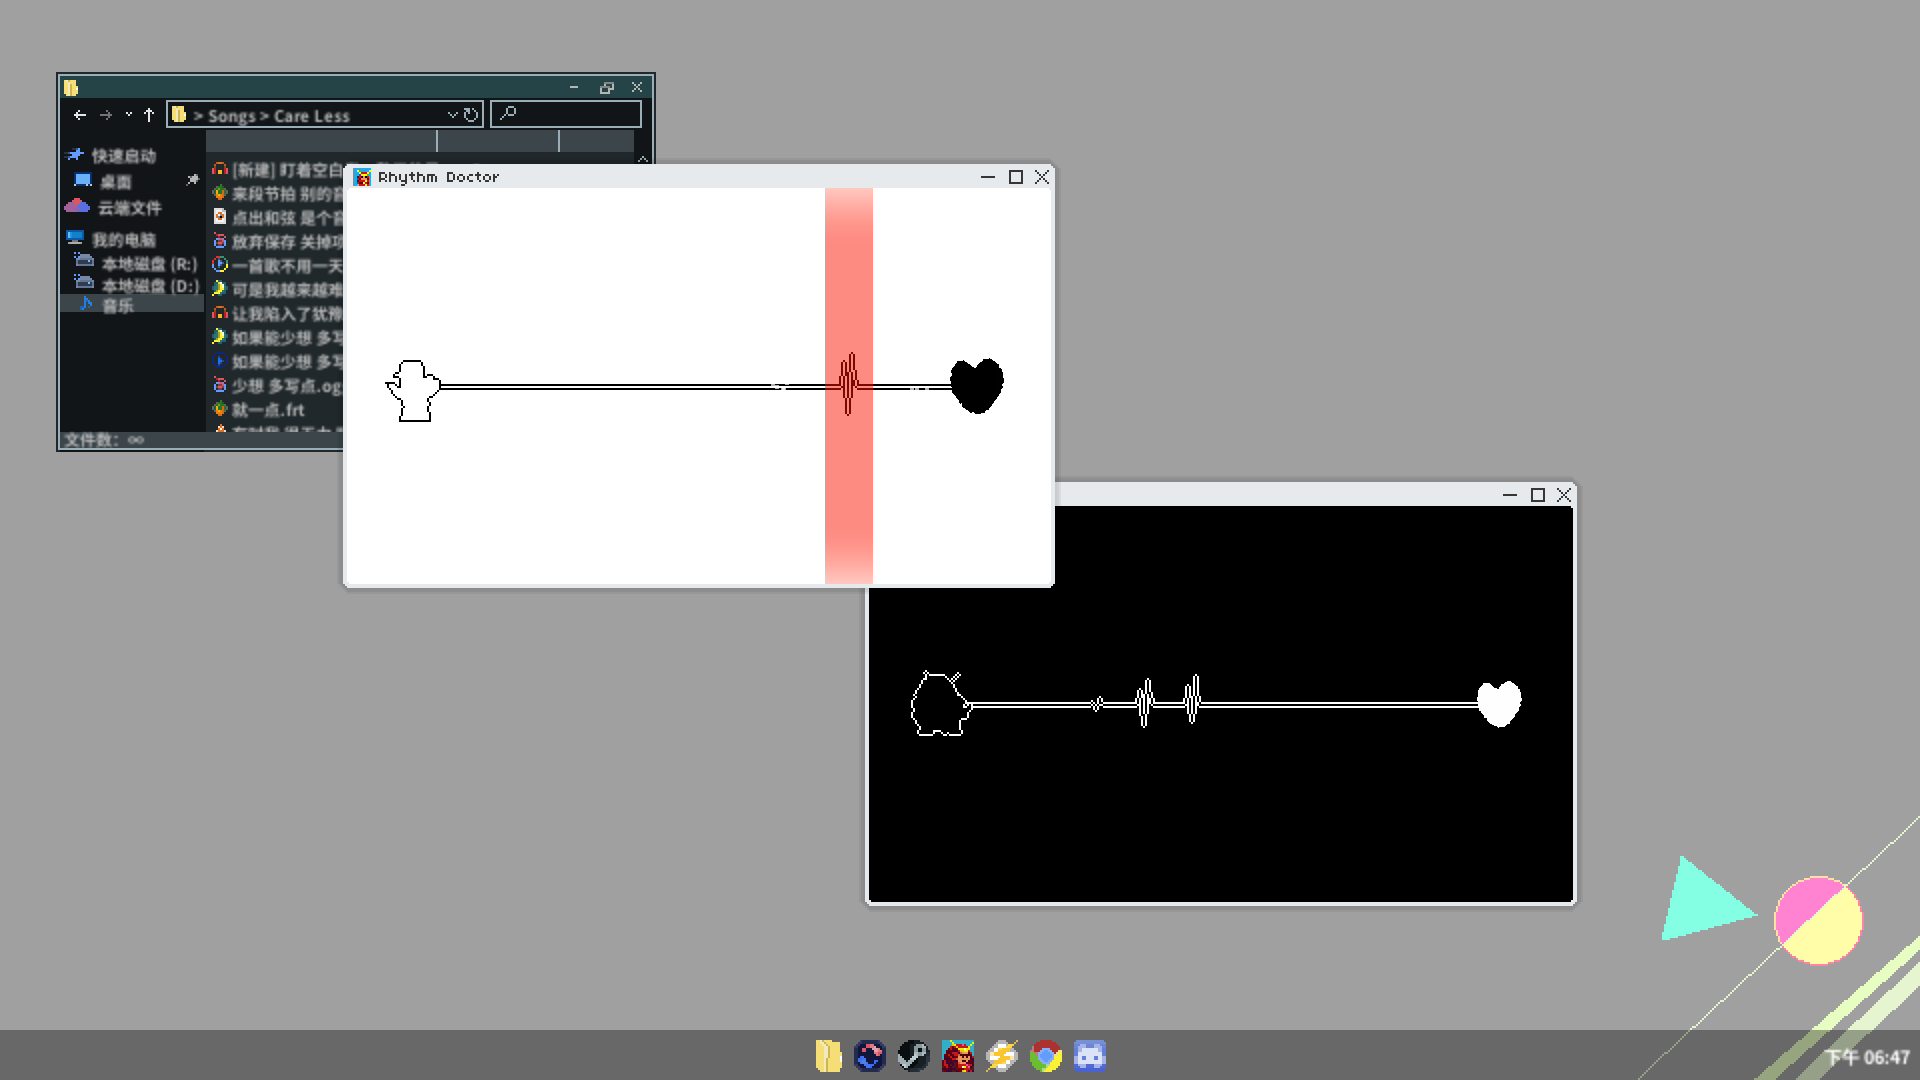Click the pin icon next to 桌面
Screen dimensions: 1920x1080
tap(192, 180)
